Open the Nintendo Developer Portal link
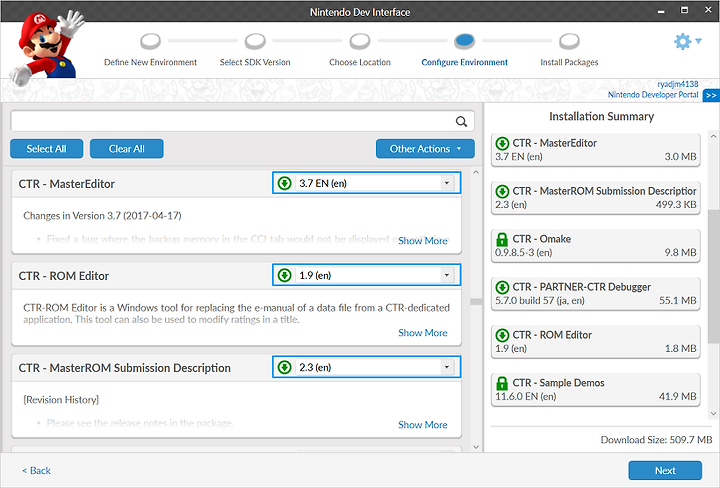Screen dimensions: 720x488 point(653,95)
